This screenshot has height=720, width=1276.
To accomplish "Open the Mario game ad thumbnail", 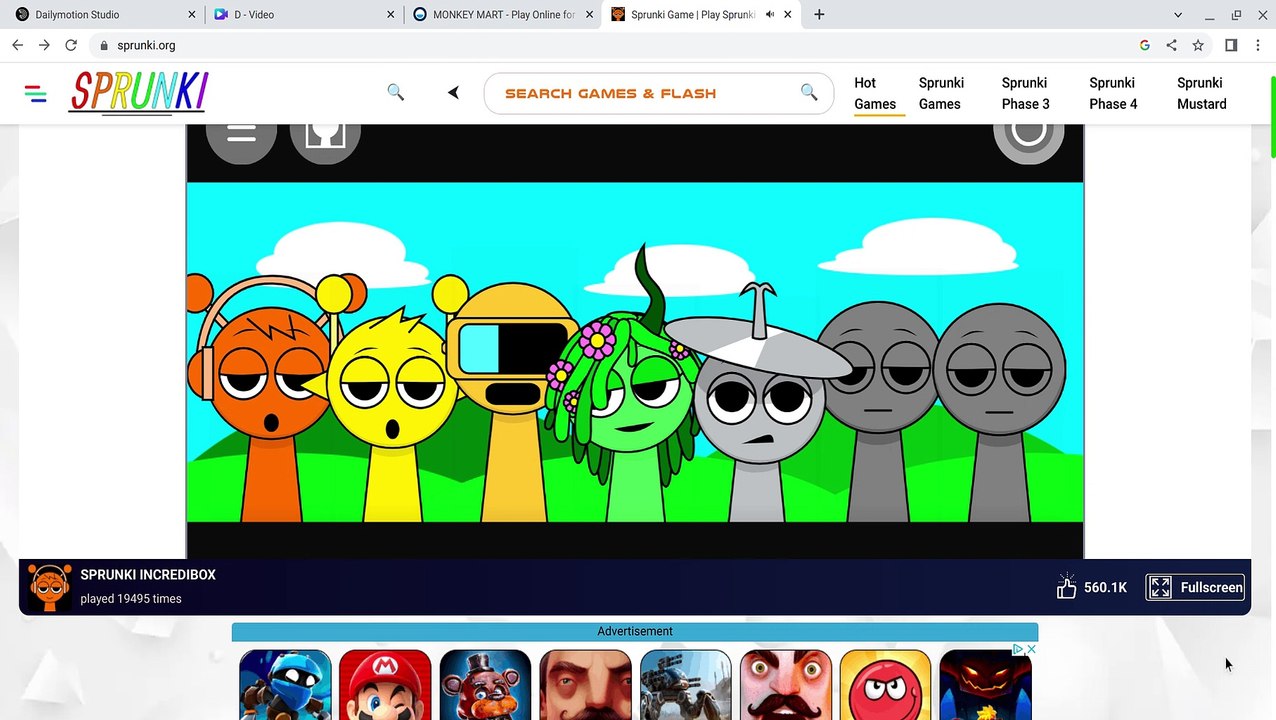I will (x=385, y=685).
